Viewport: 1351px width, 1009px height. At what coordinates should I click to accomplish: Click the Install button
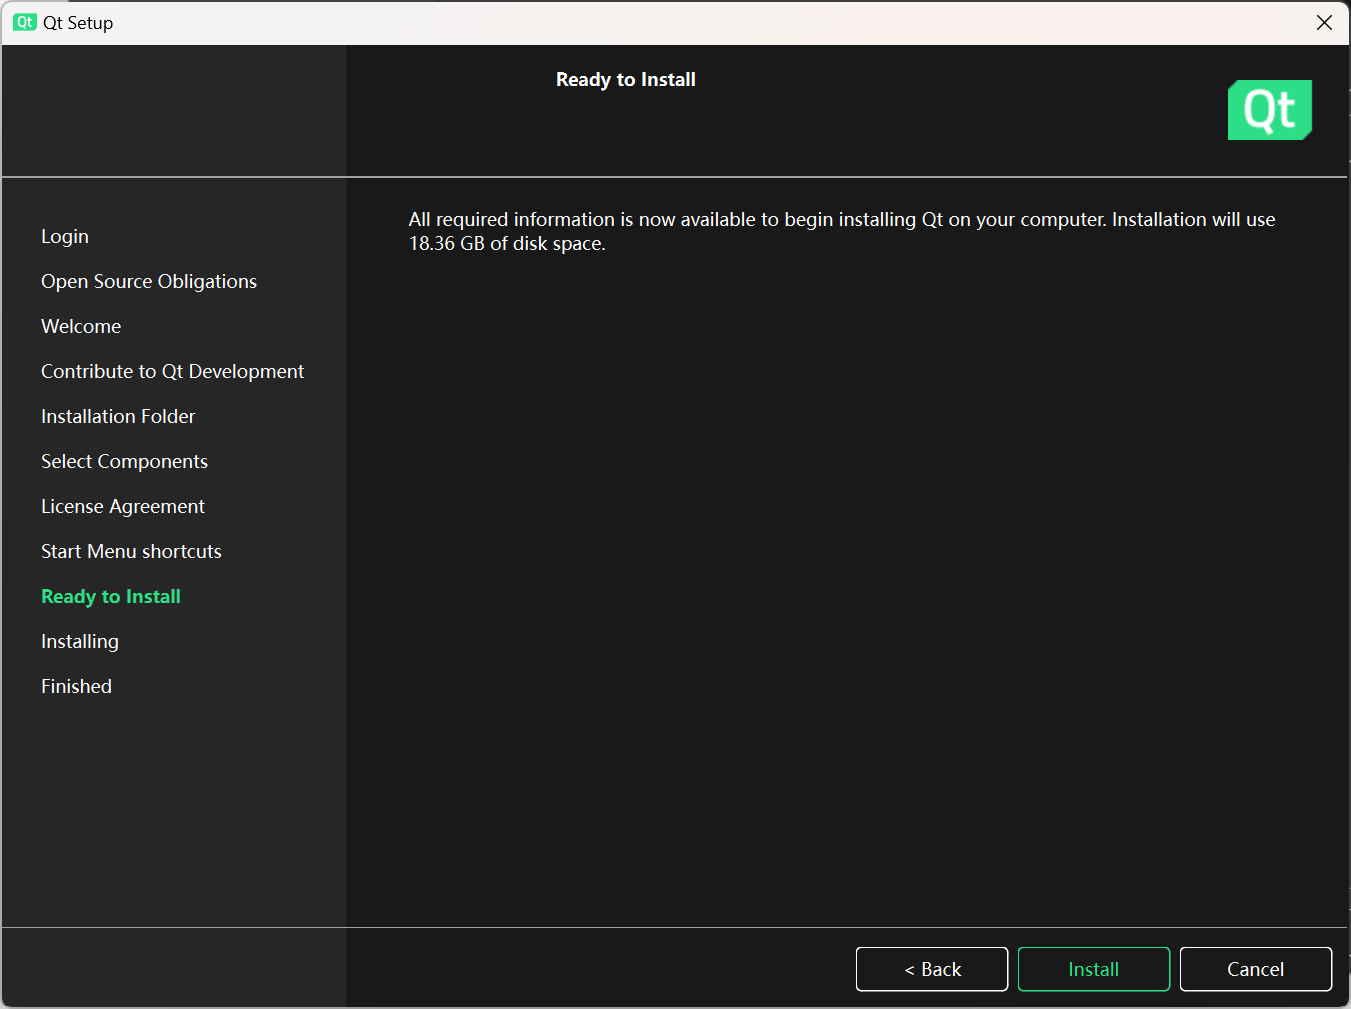1094,969
